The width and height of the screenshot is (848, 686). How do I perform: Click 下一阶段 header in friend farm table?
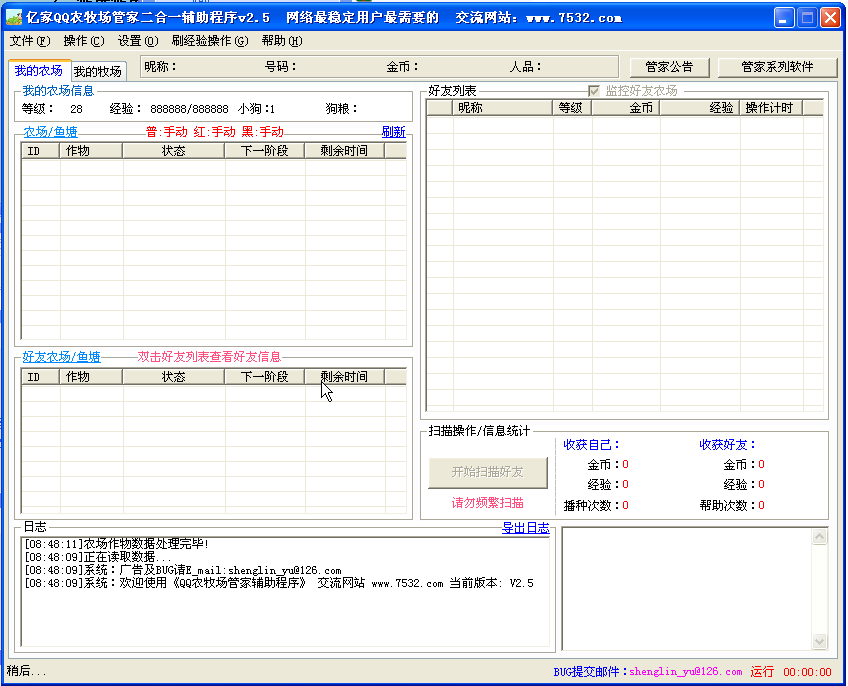265,377
